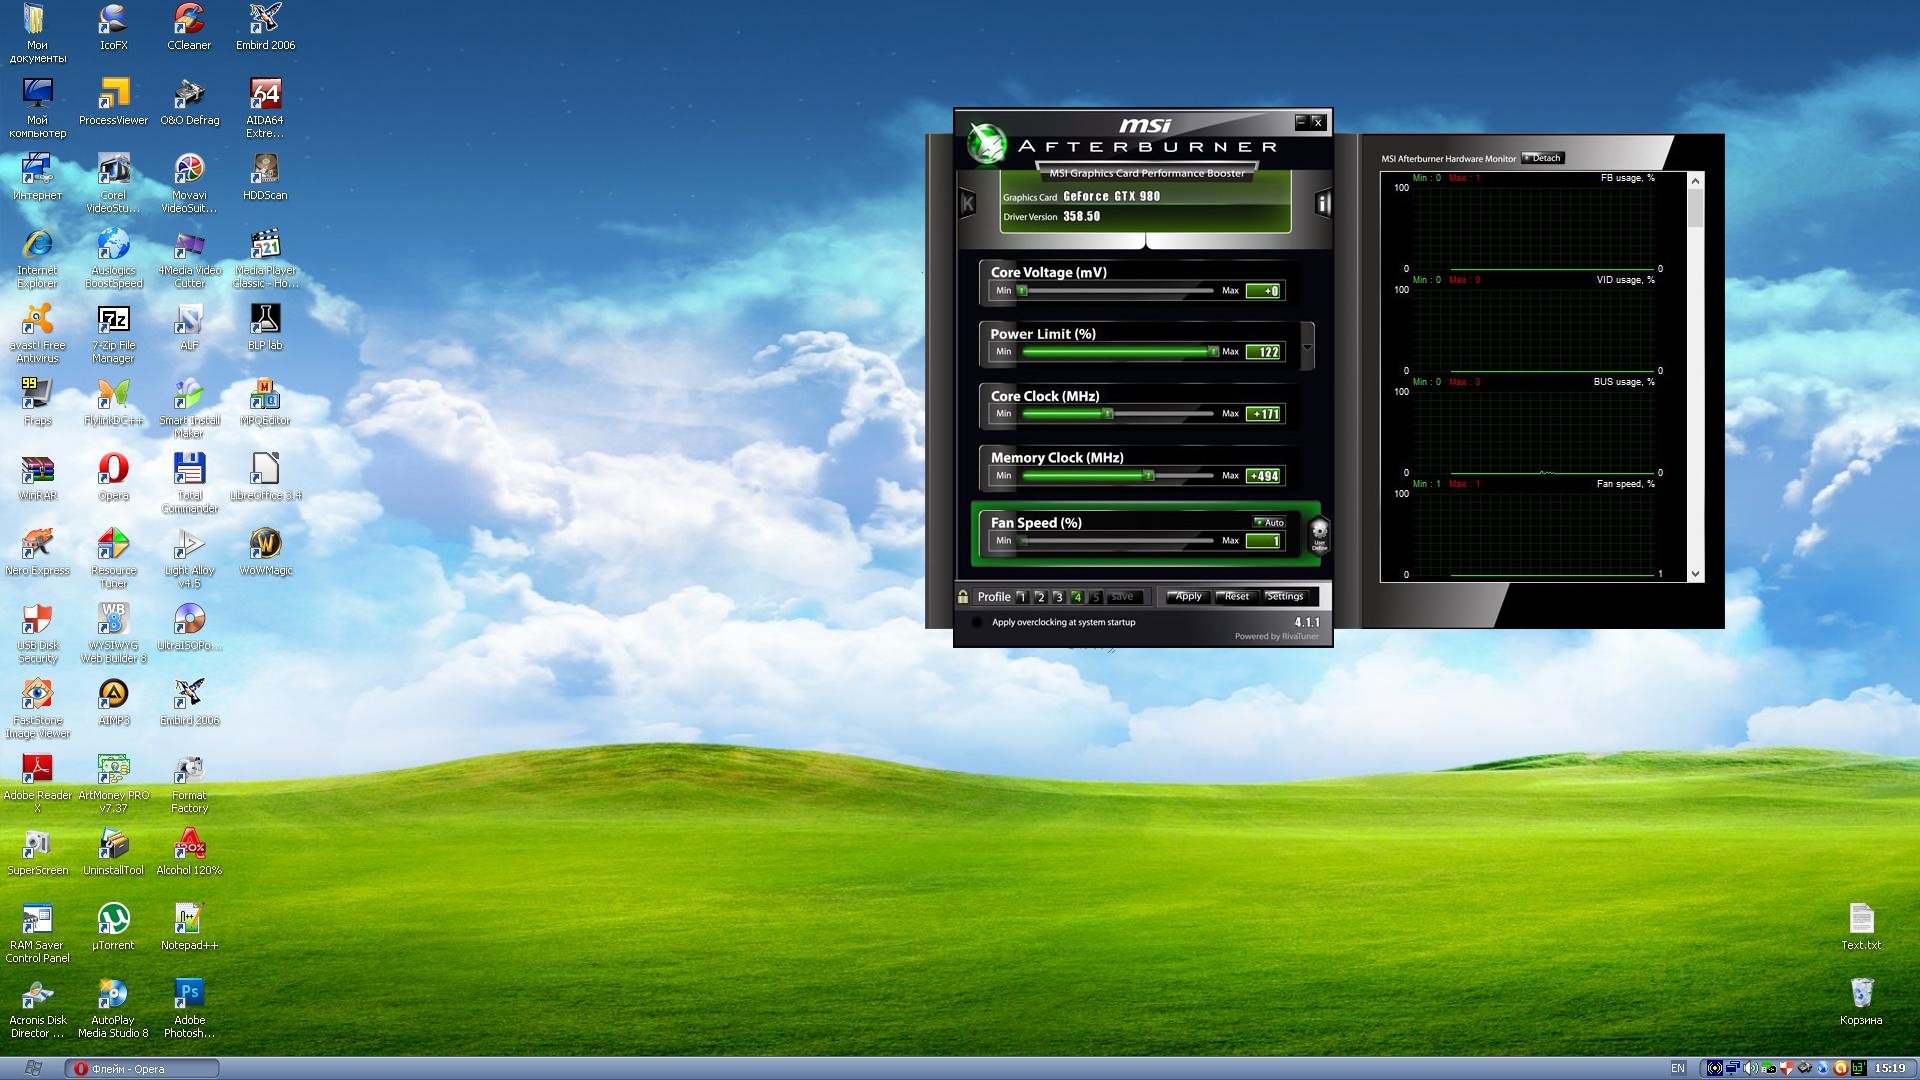Image resolution: width=1920 pixels, height=1080 pixels.
Task: Select the WinRAR desktop icon
Action: pyautogui.click(x=37, y=477)
